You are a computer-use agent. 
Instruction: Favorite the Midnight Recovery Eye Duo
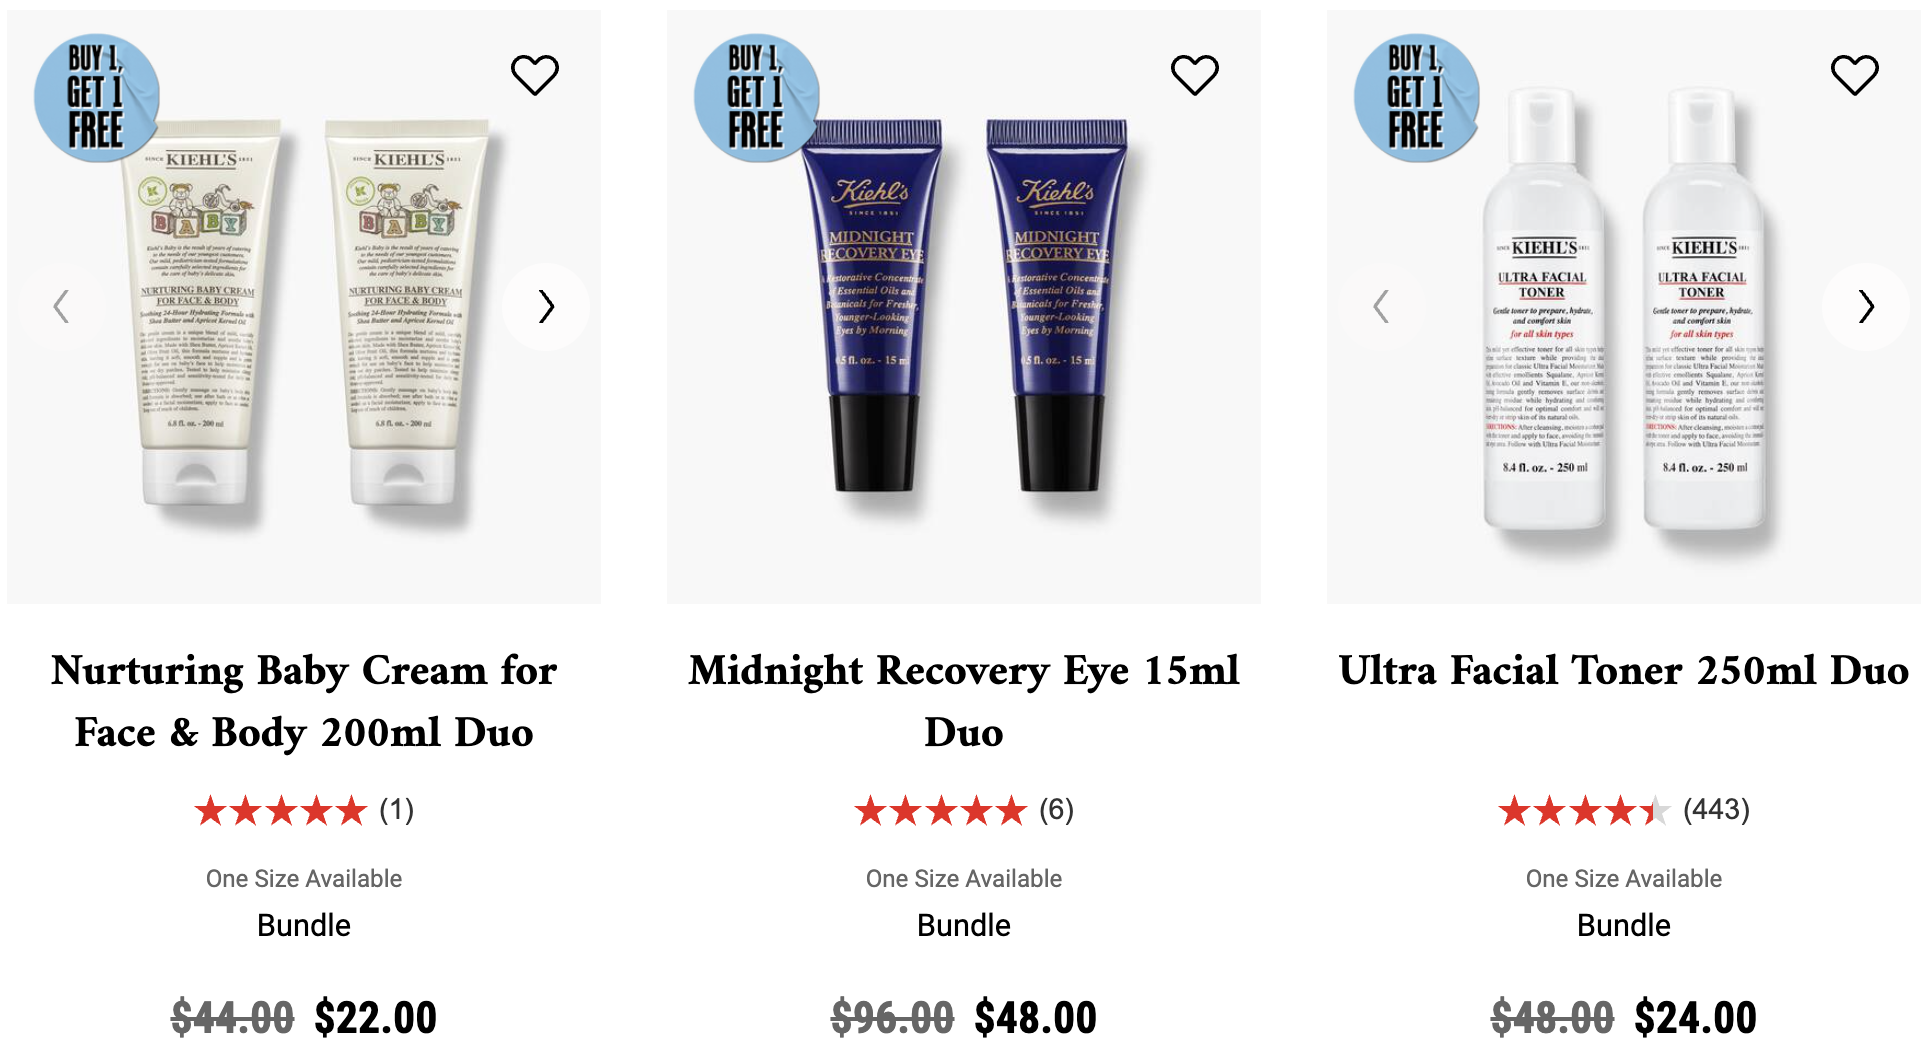coord(1194,75)
